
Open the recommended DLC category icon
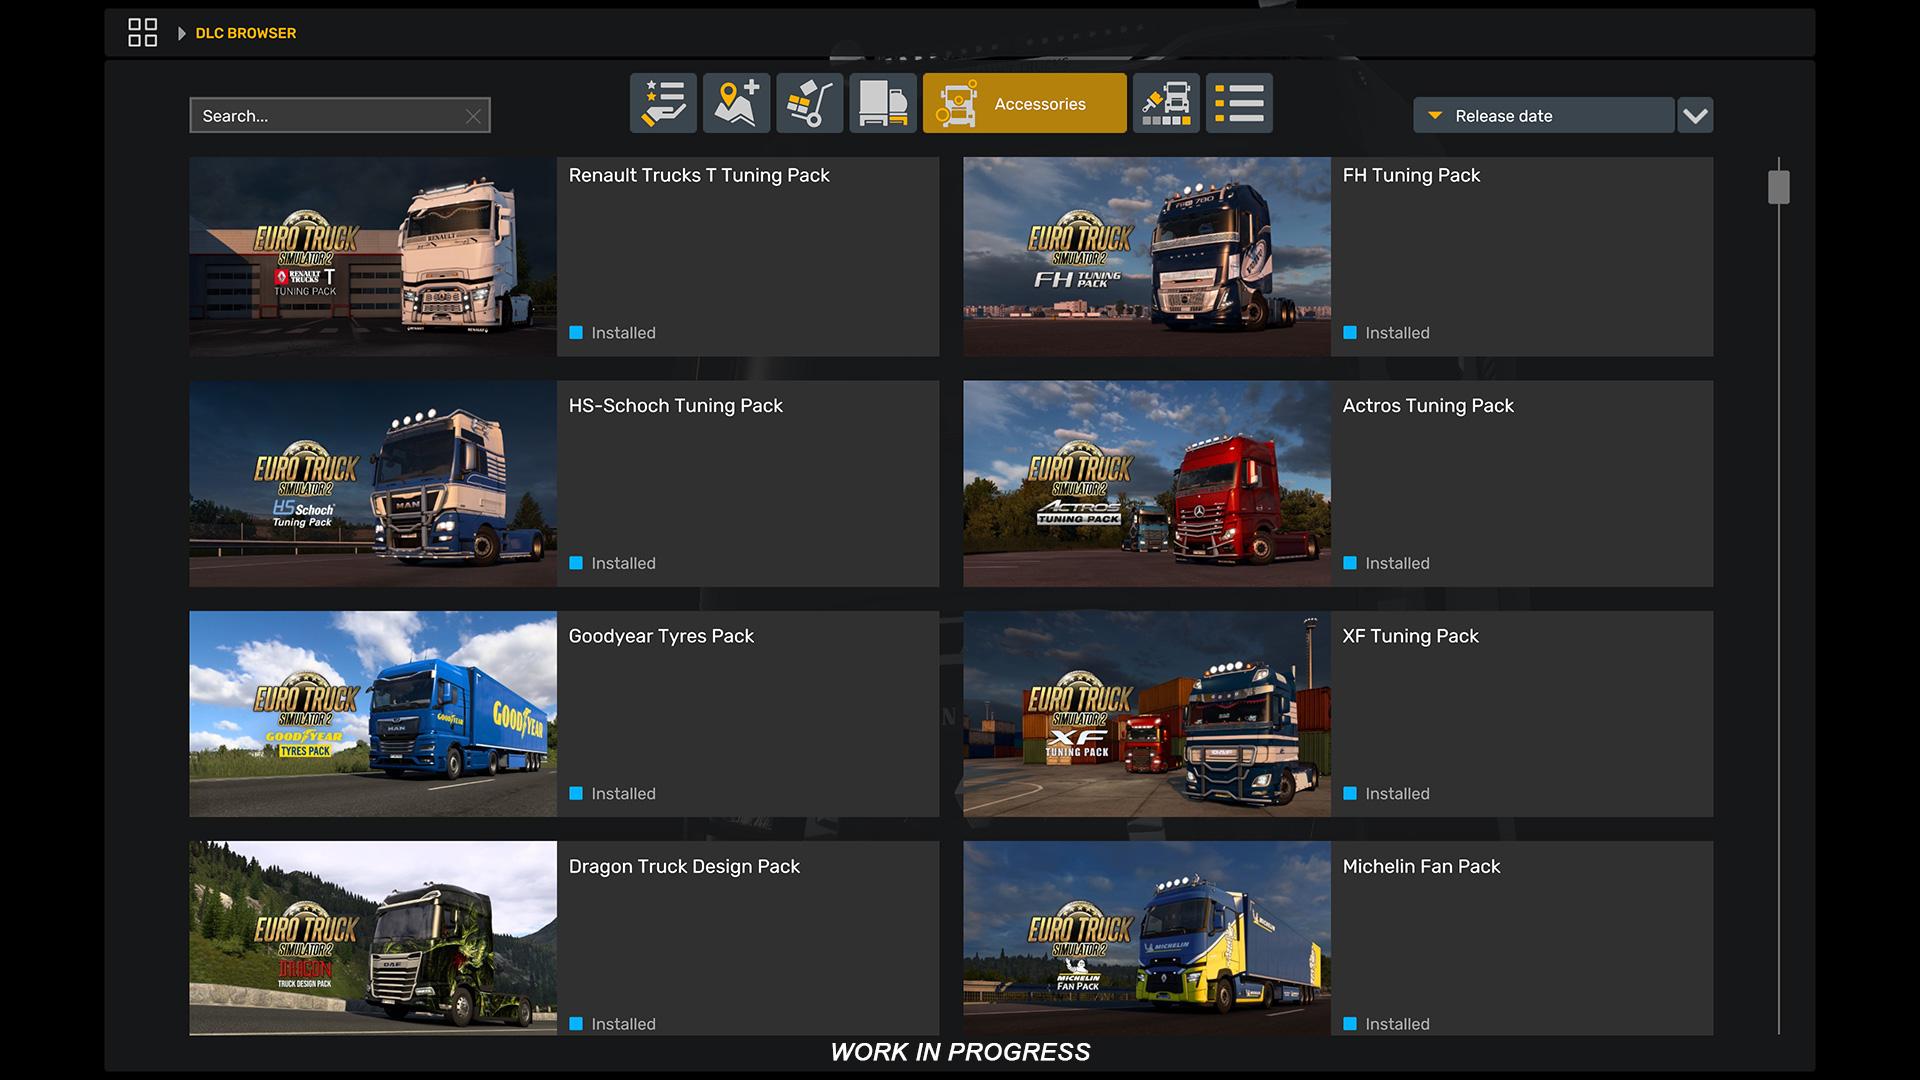tap(663, 103)
